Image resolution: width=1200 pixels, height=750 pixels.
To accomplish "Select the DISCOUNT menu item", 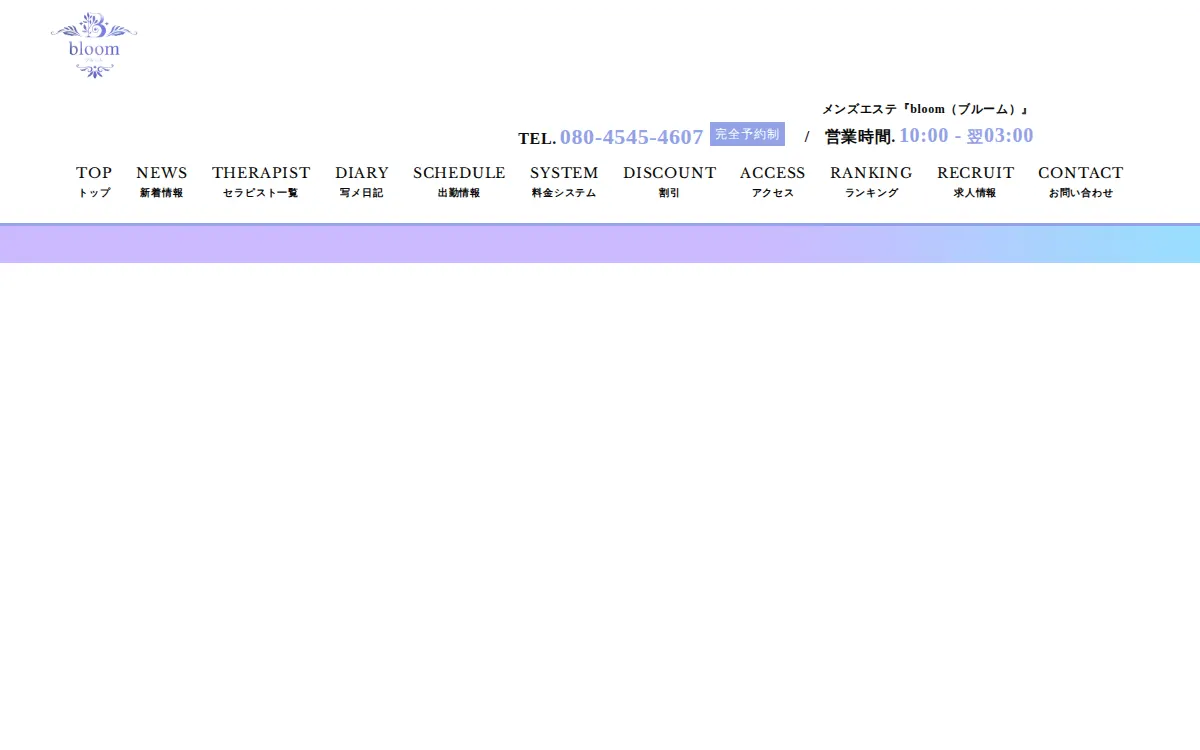I will tap(670, 181).
